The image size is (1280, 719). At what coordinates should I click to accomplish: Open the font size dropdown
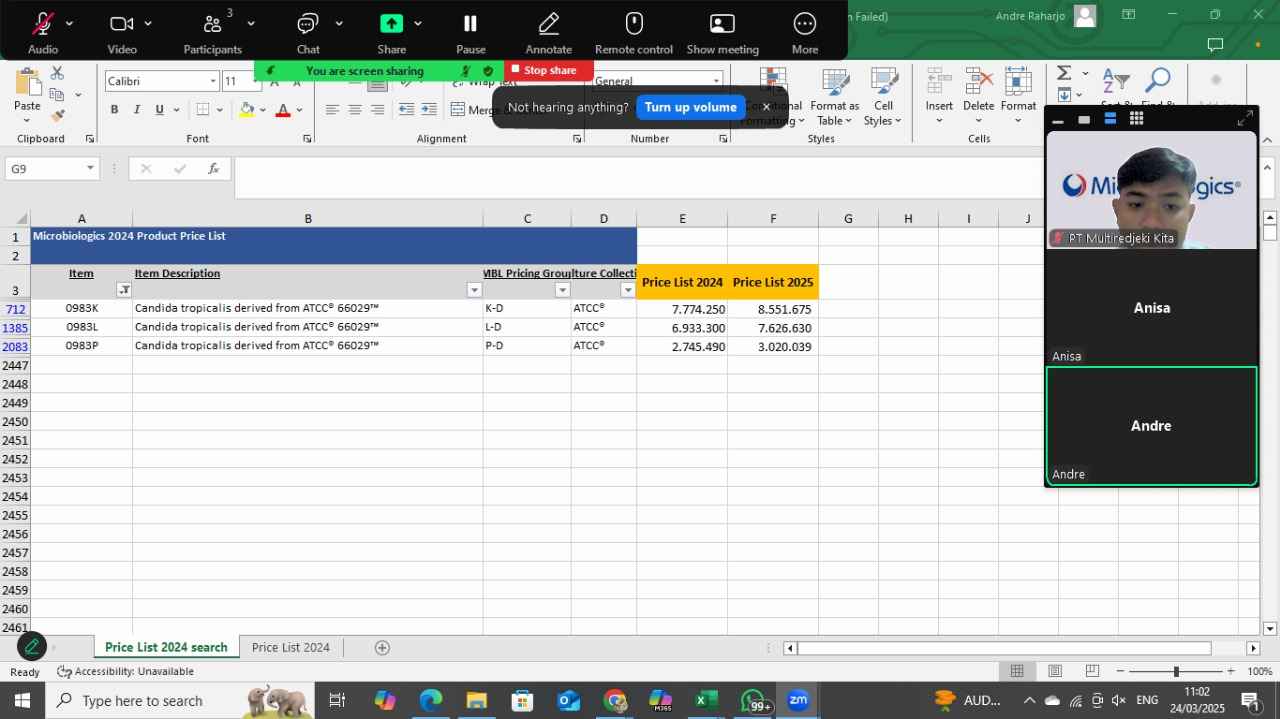(256, 81)
